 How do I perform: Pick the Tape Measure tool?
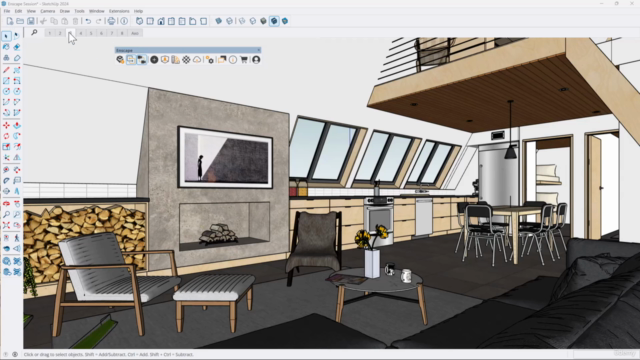[6, 169]
